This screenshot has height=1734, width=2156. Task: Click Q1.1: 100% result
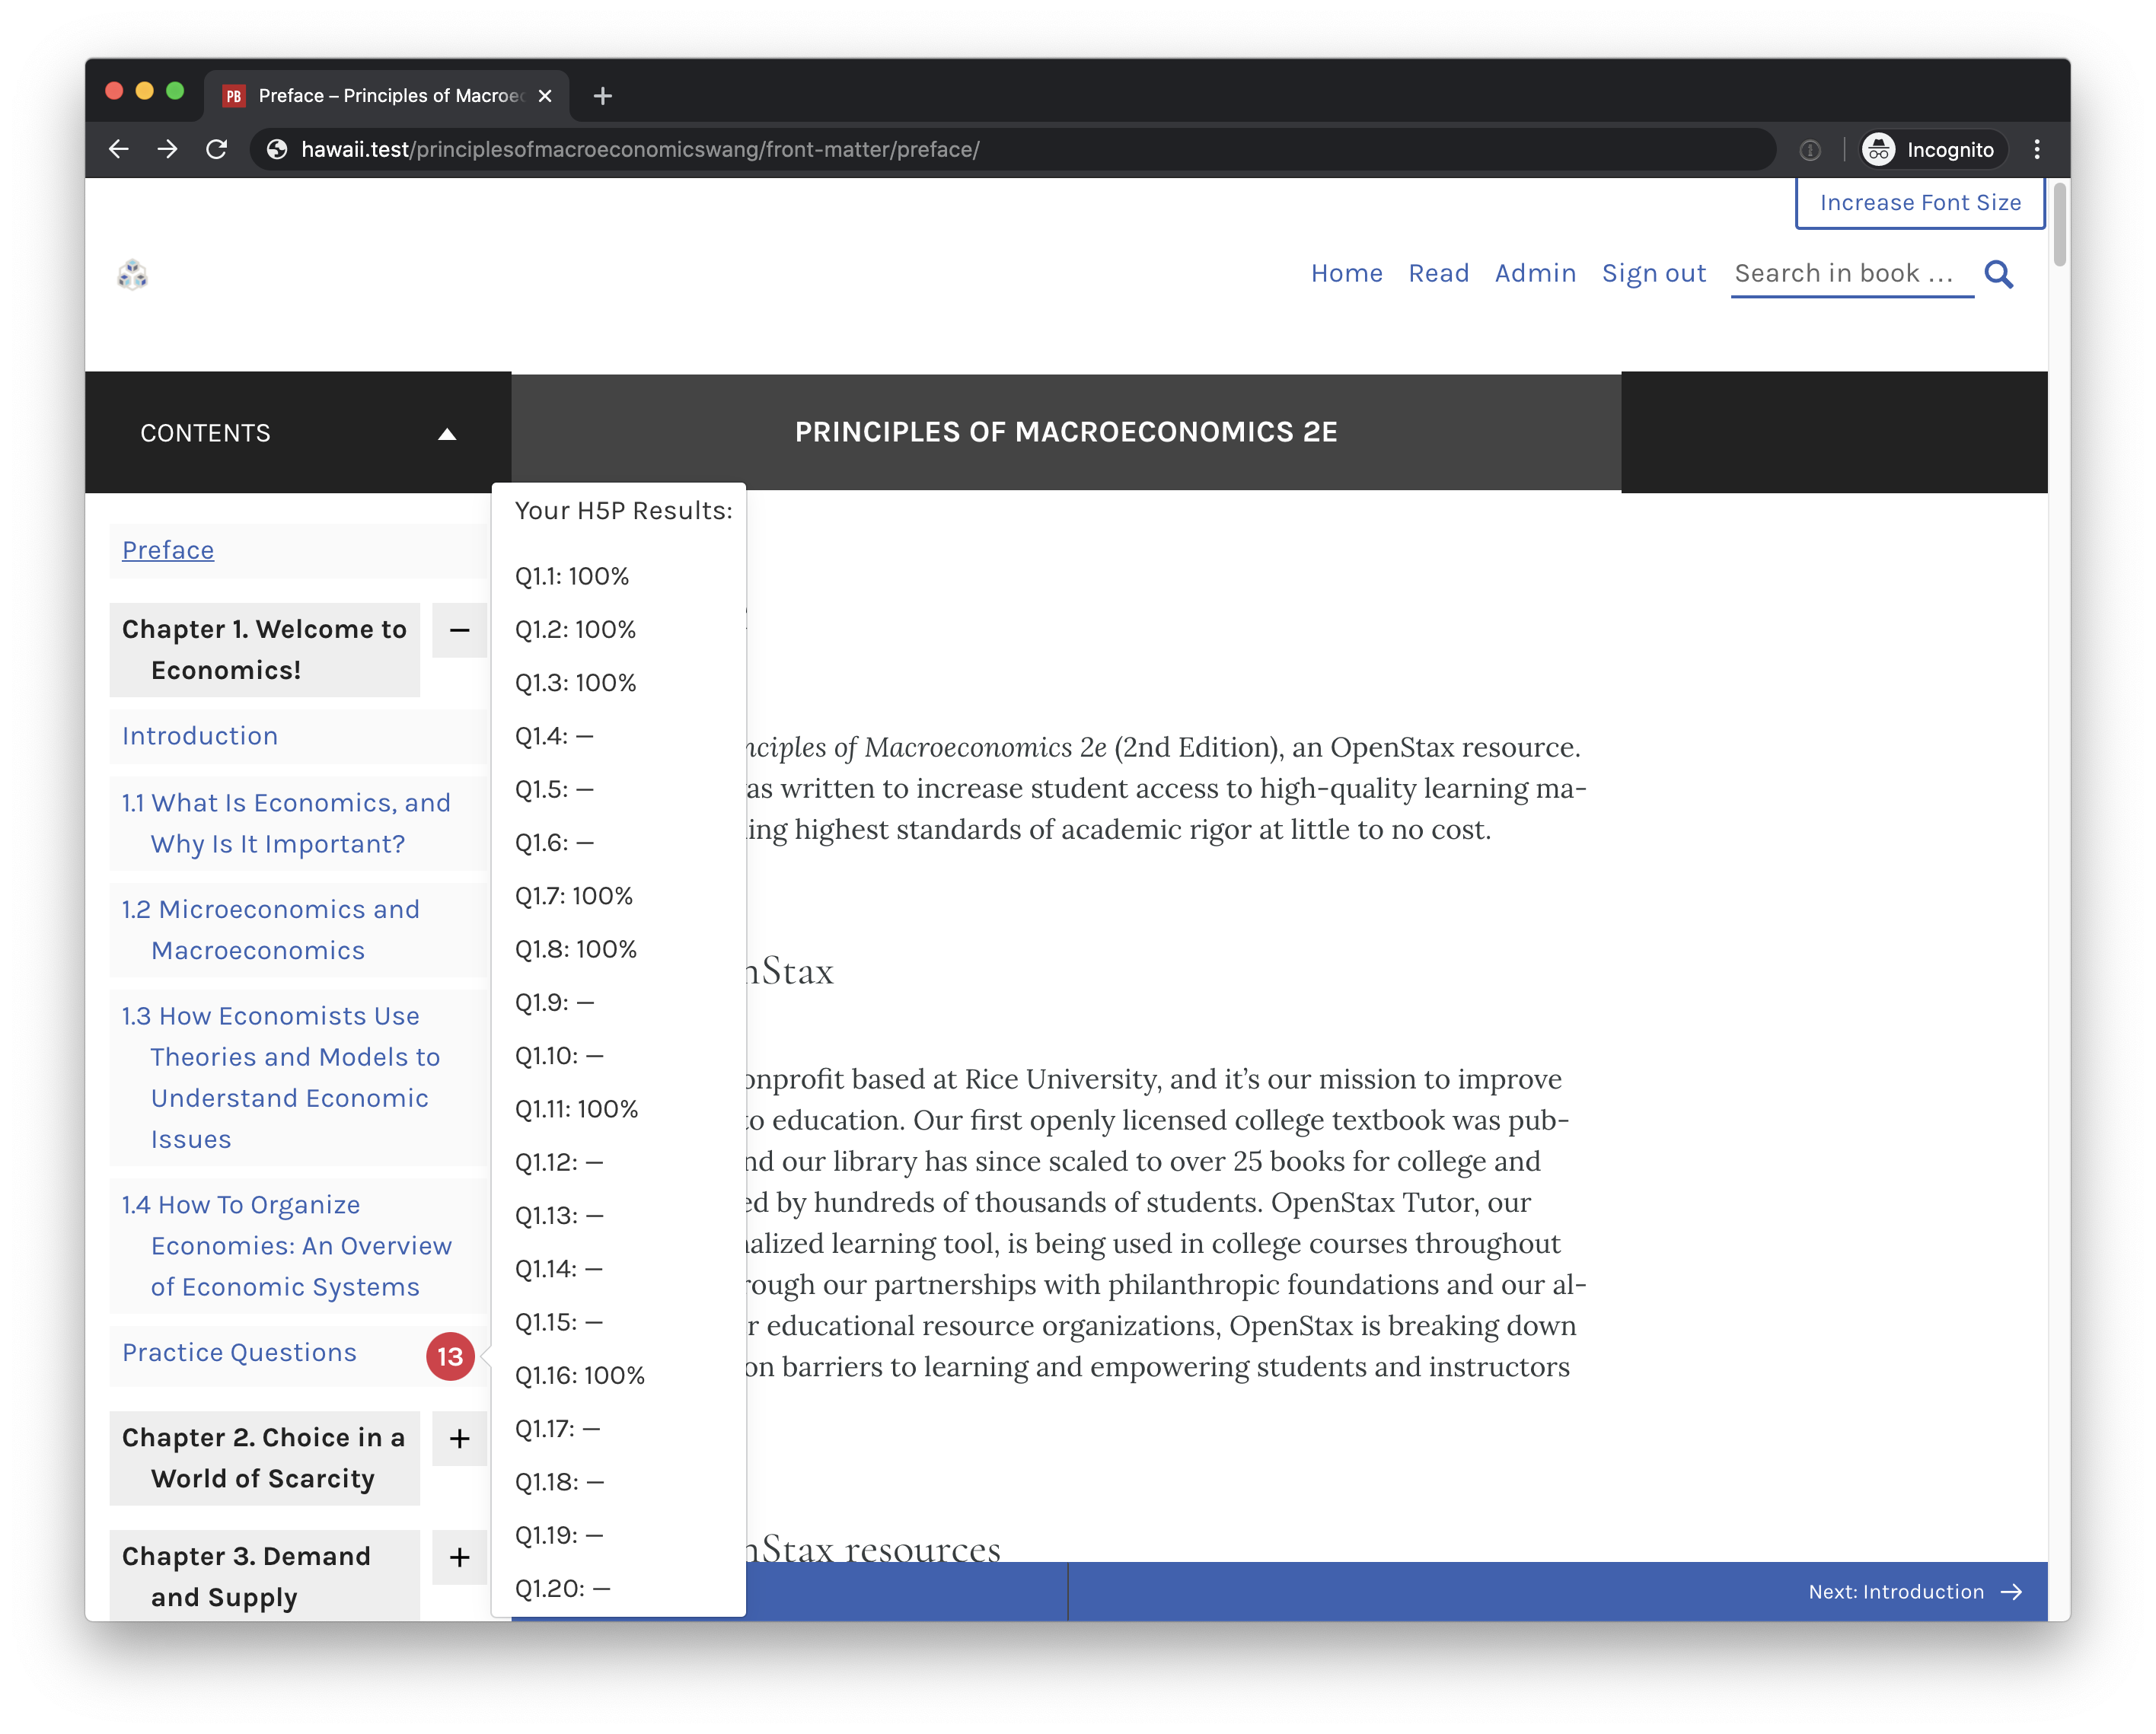tap(572, 576)
